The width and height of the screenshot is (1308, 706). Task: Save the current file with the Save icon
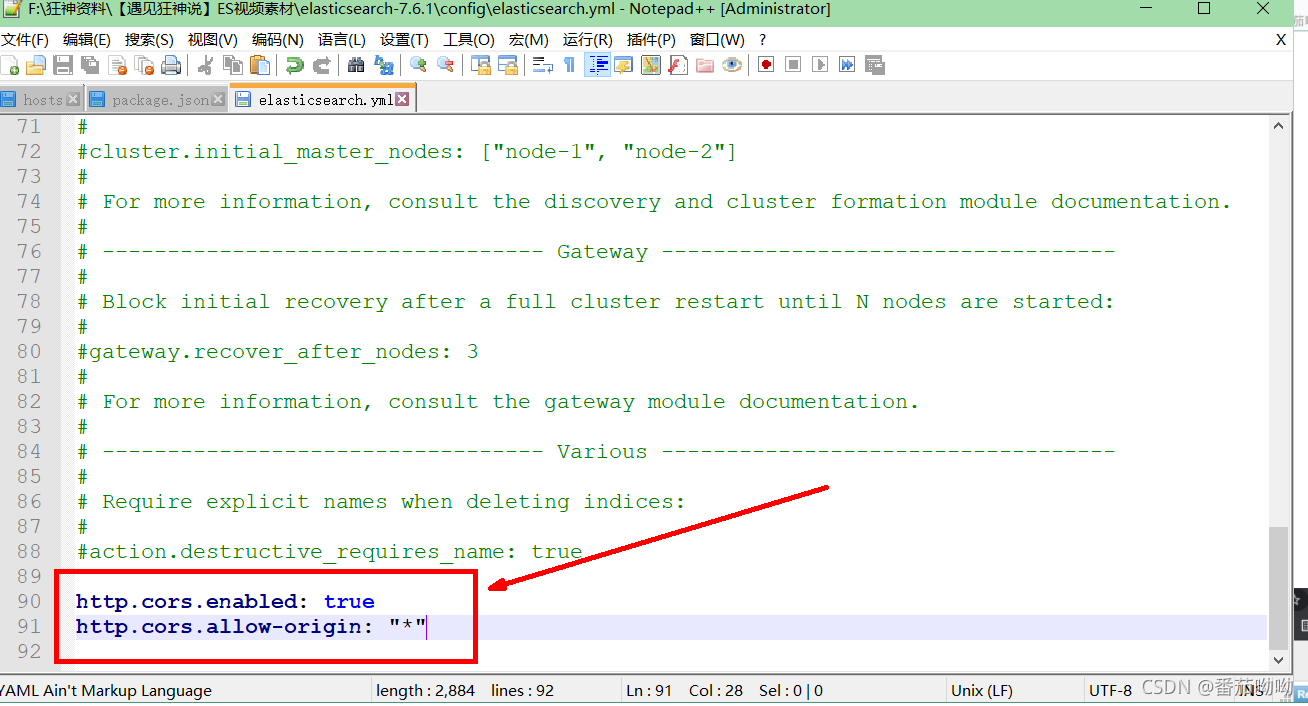click(63, 66)
